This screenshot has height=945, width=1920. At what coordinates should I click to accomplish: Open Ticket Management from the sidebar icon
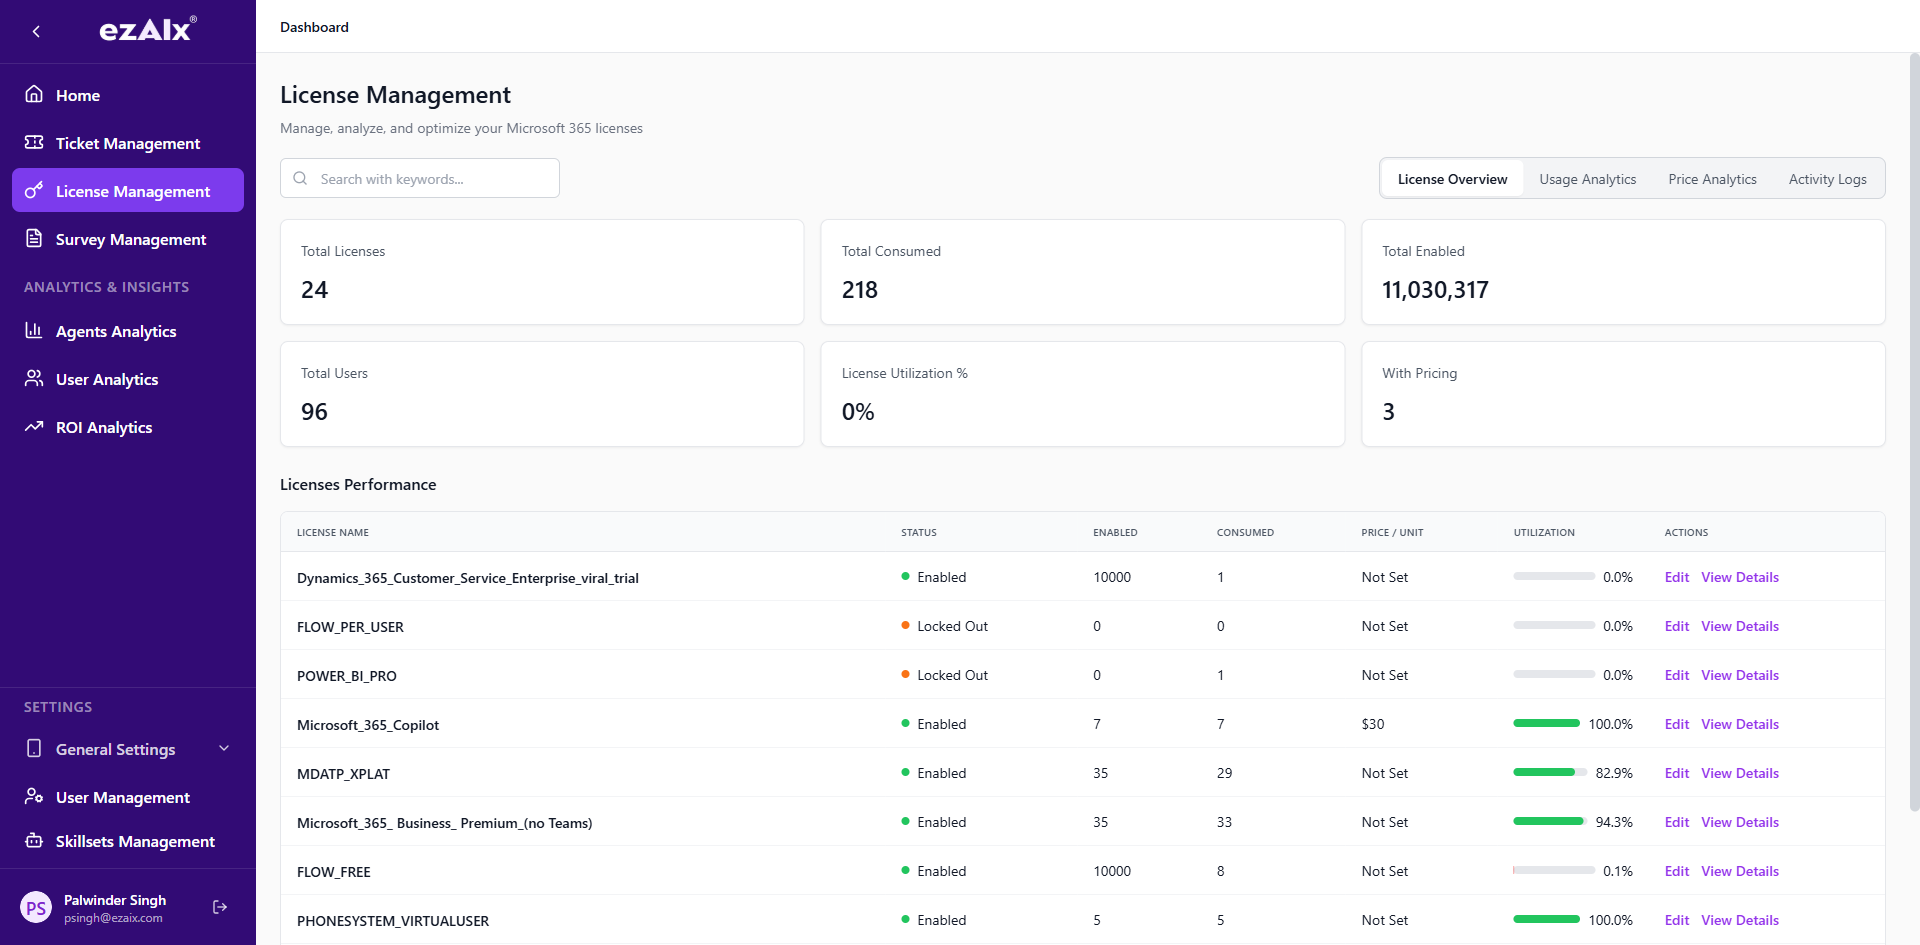coord(34,143)
